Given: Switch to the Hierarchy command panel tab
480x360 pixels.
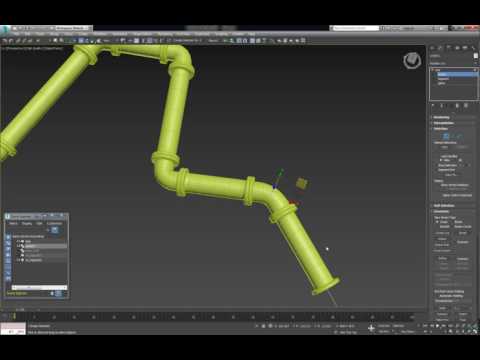Looking at the screenshot, I should [x=449, y=48].
